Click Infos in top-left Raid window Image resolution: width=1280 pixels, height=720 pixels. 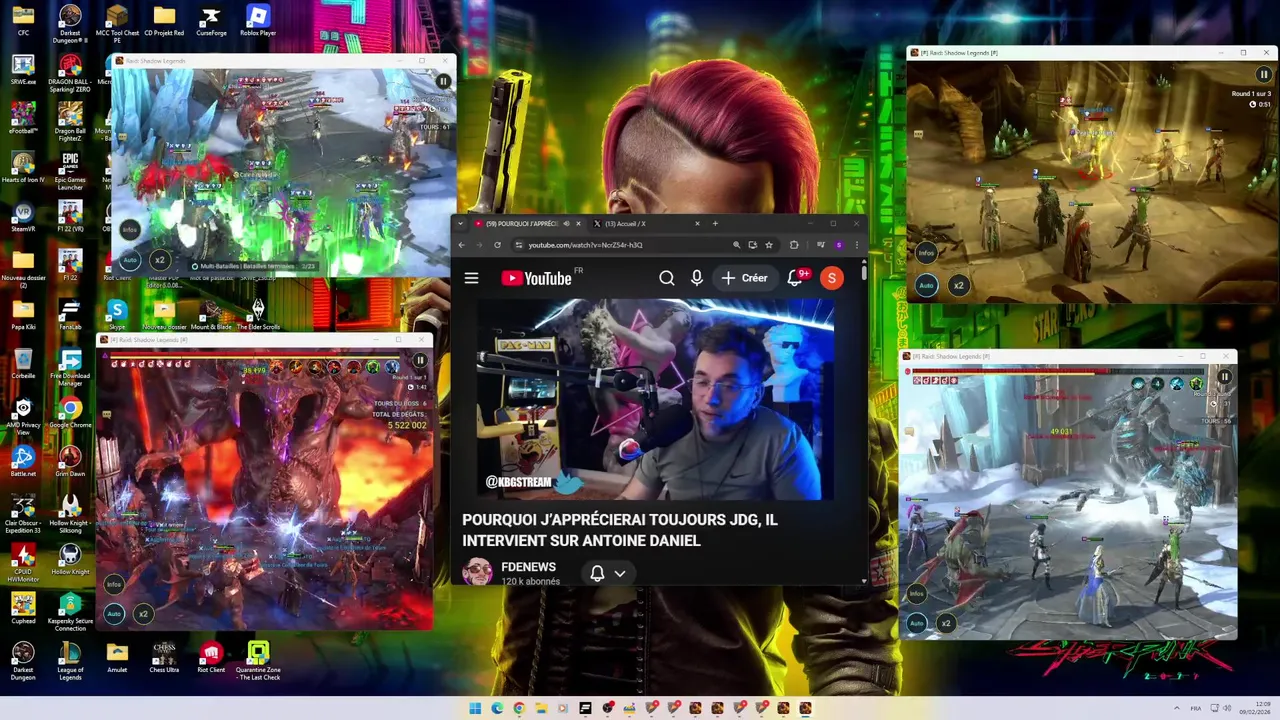click(129, 229)
